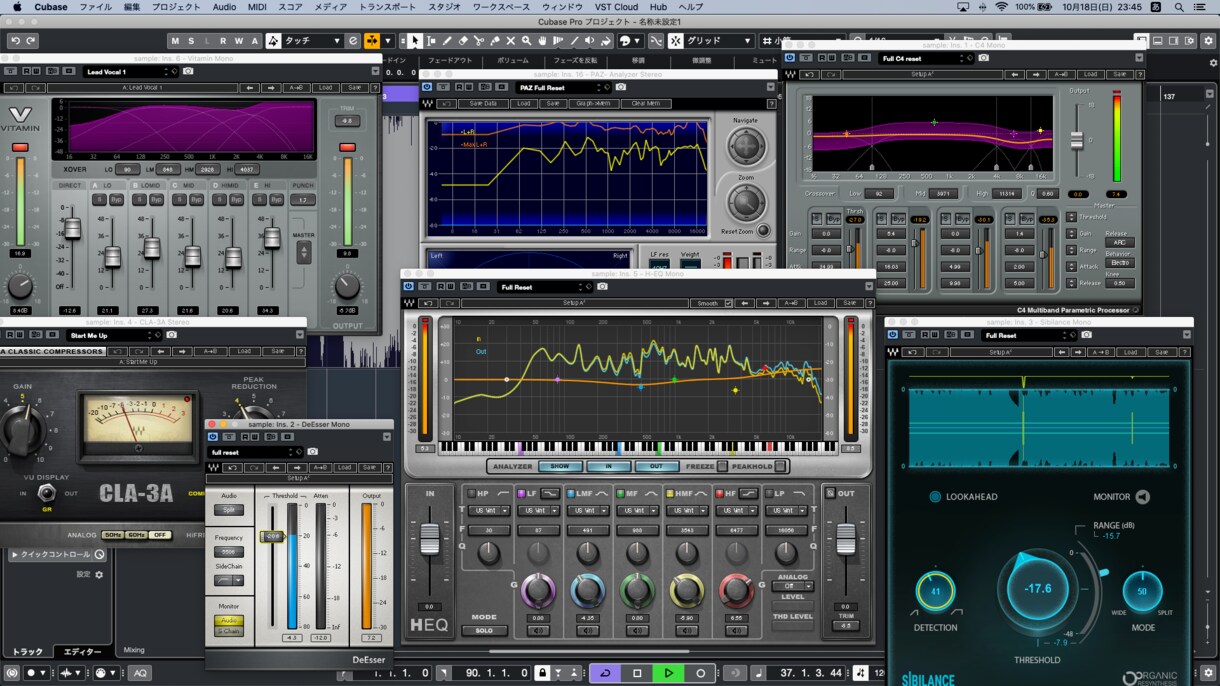This screenshot has height=686, width=1220.
Task: Click the DeEsser Threshold slider handle
Action: (272, 536)
